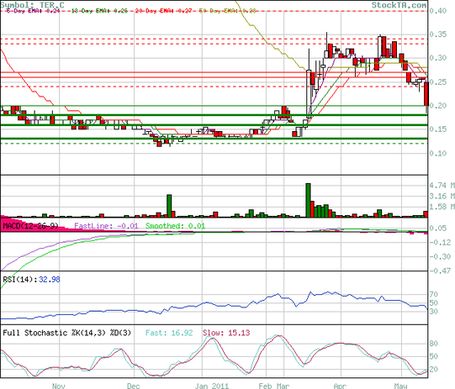
Task: Click the 0.15 price axis label
Action: click(438, 129)
